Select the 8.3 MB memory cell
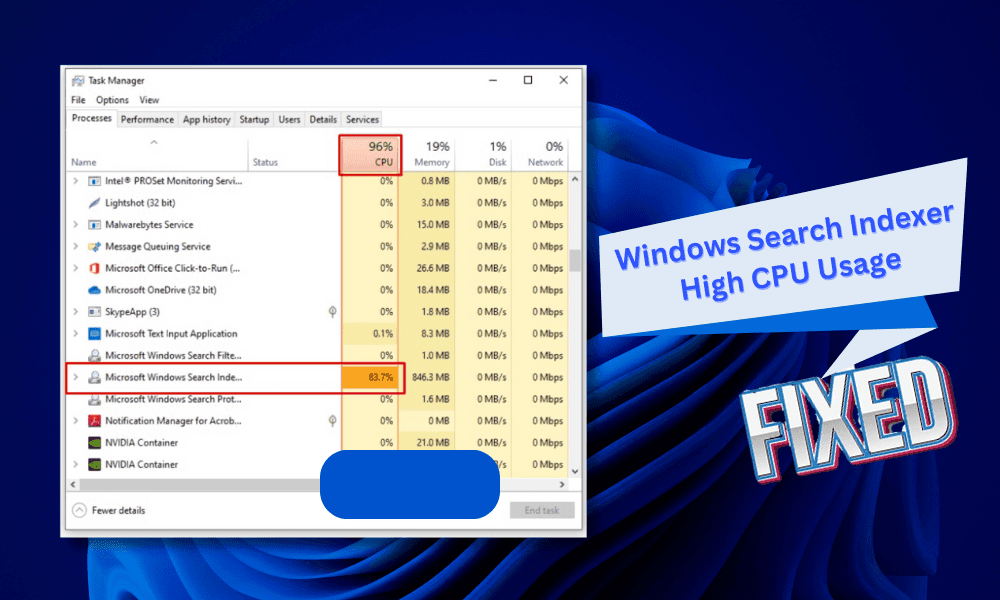1000x600 pixels. coord(427,333)
